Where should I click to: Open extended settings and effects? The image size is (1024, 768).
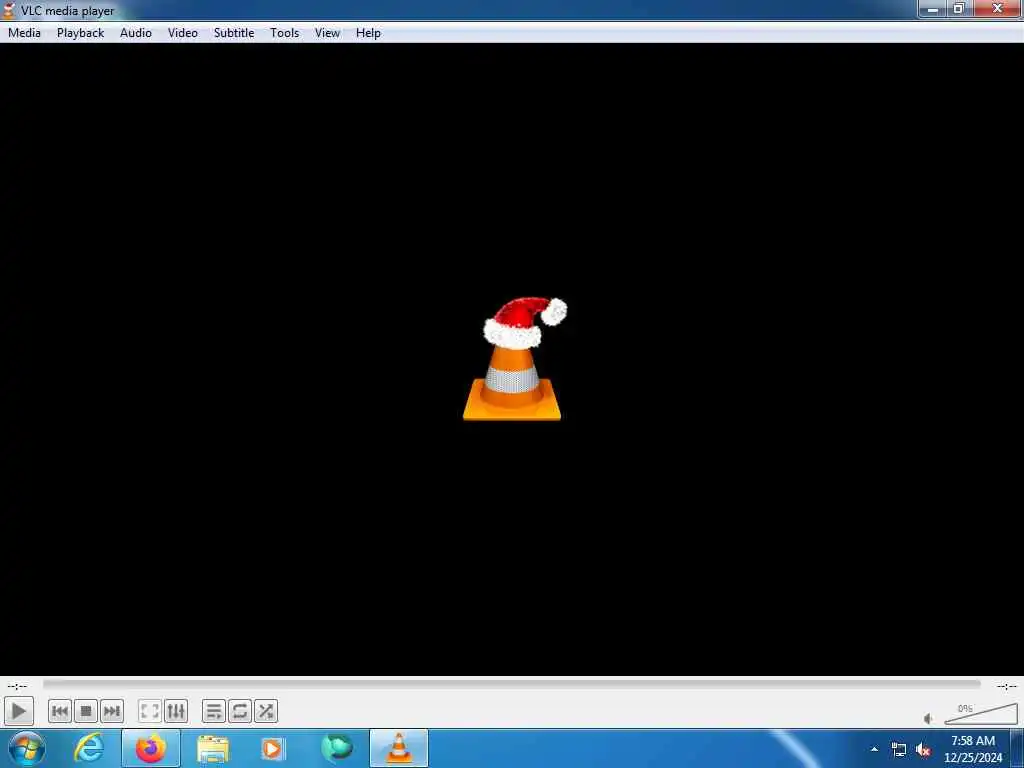pyautogui.click(x=176, y=711)
